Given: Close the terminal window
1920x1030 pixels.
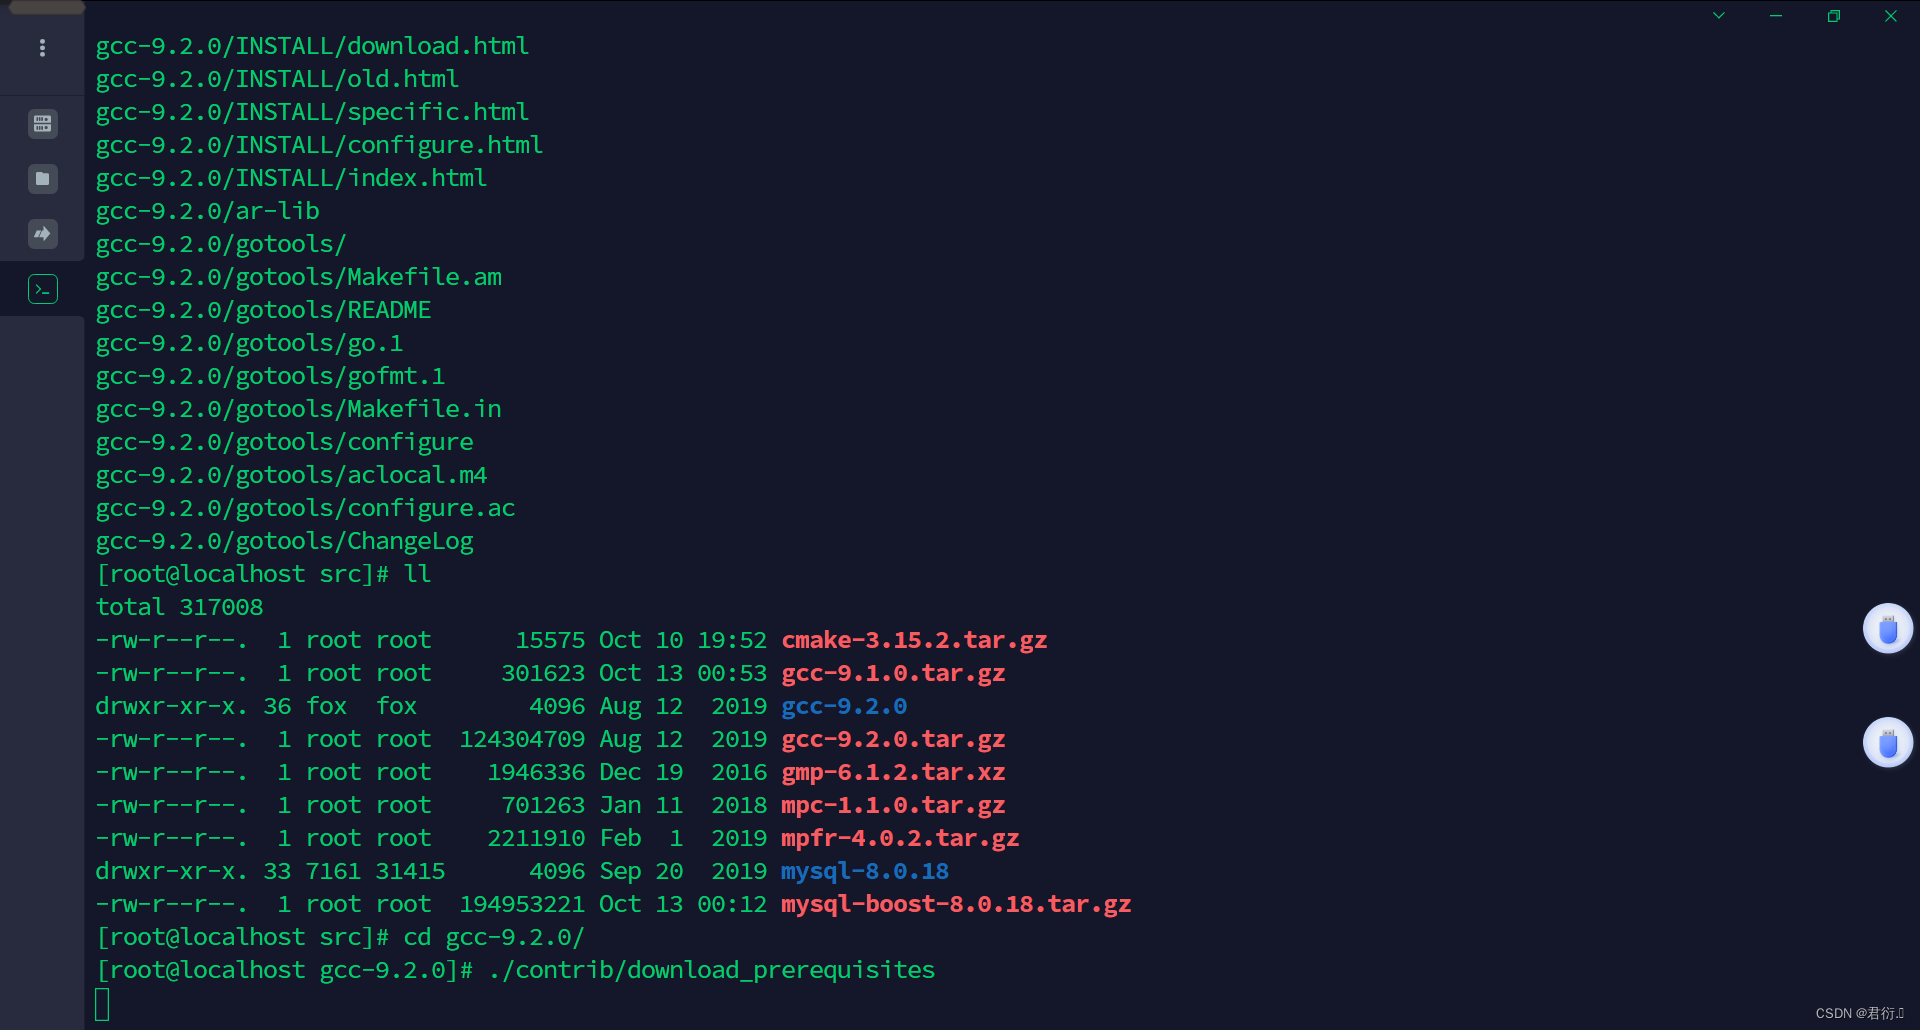Looking at the screenshot, I should point(1890,16).
